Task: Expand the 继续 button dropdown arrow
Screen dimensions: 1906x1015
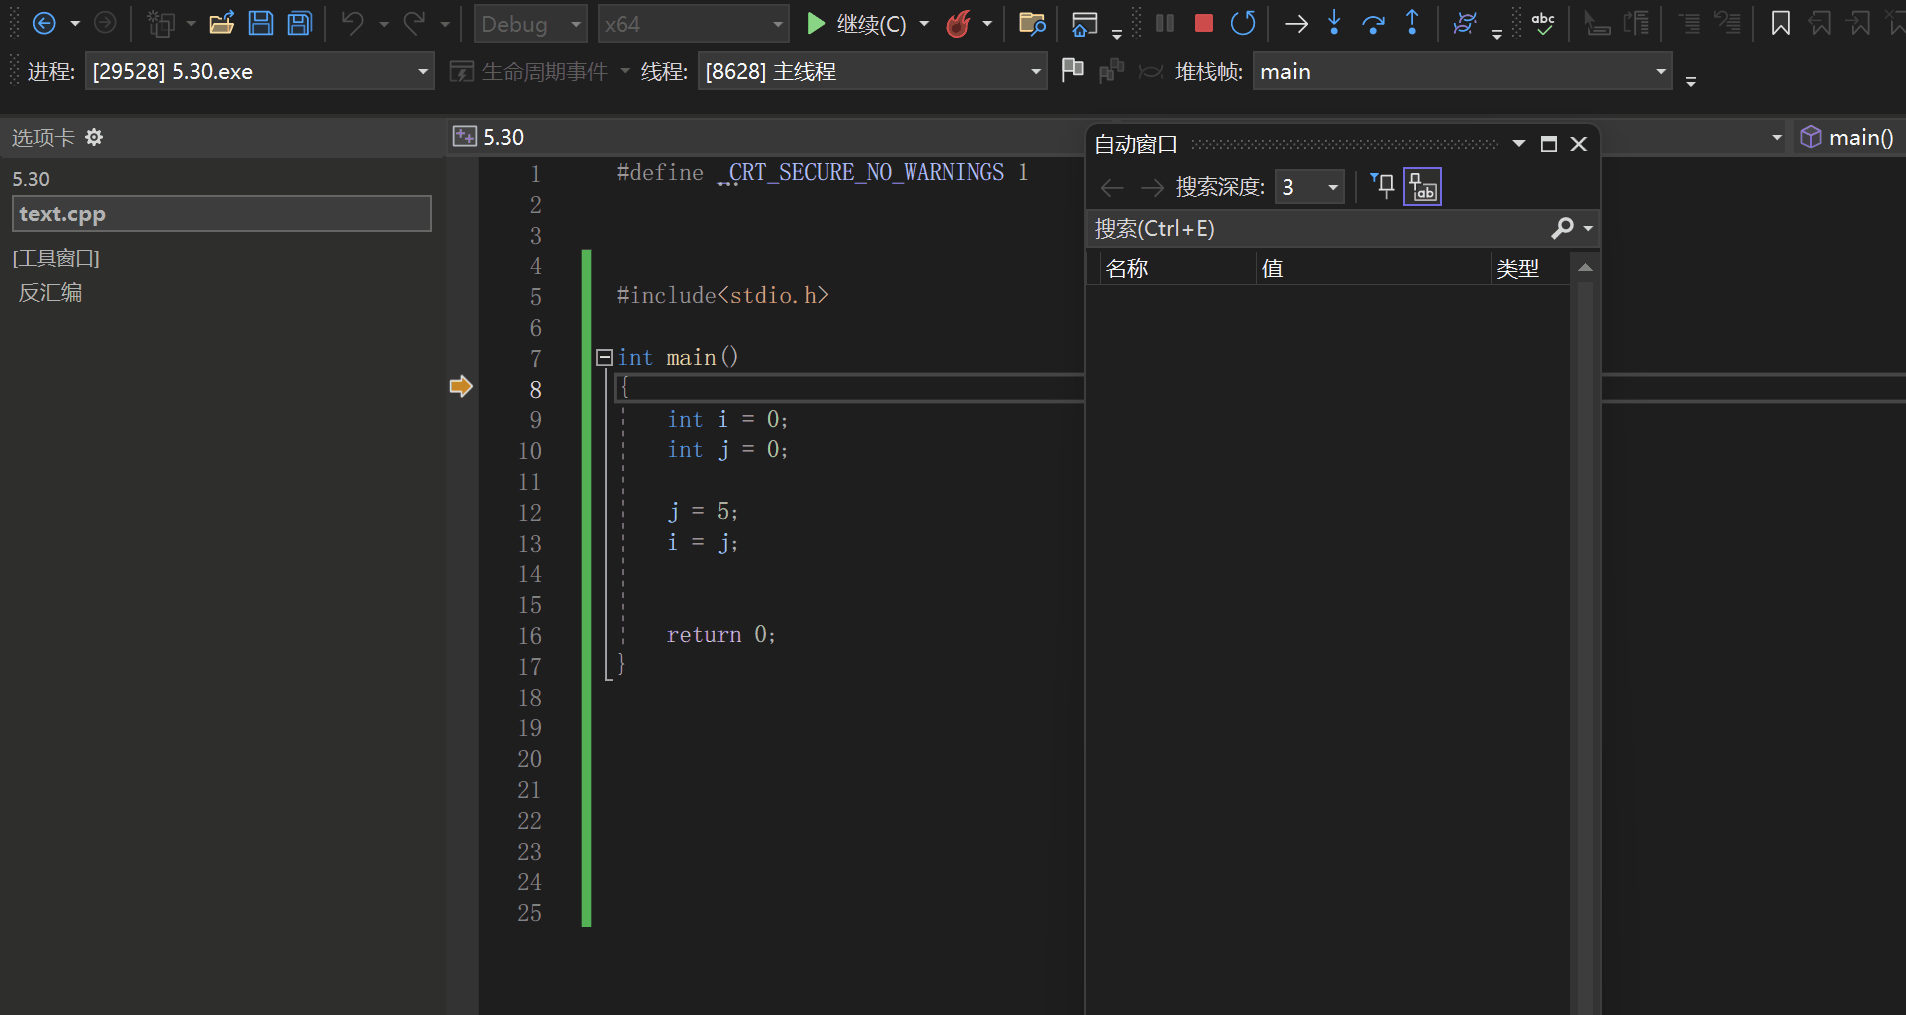Action: point(924,24)
